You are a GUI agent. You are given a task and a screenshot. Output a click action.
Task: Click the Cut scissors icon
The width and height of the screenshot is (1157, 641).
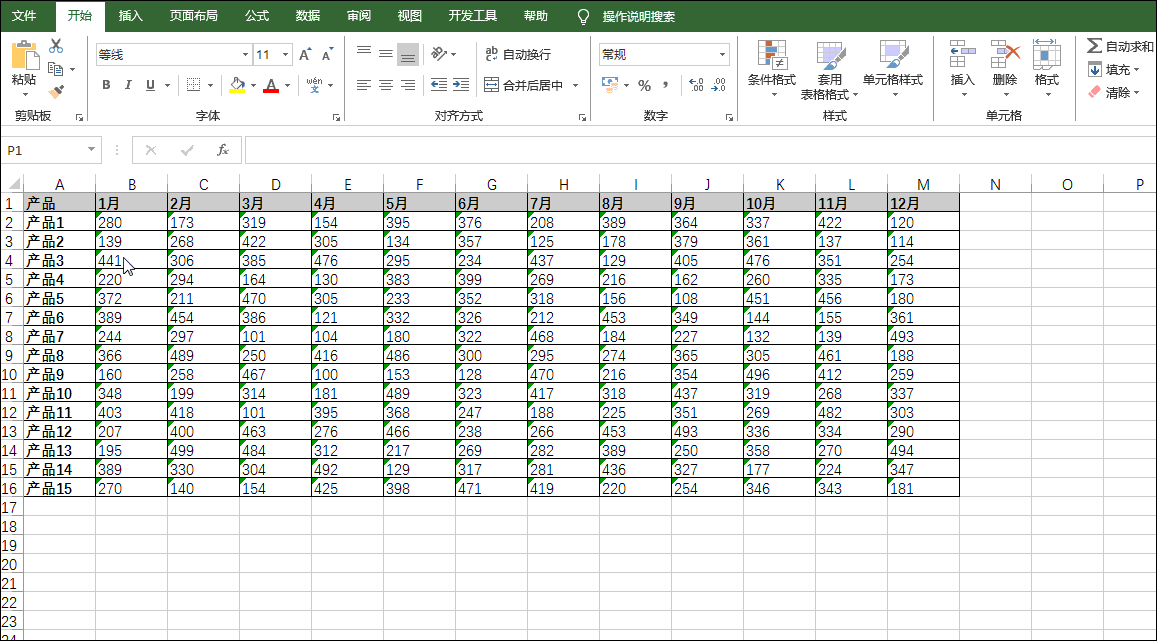[x=56, y=46]
